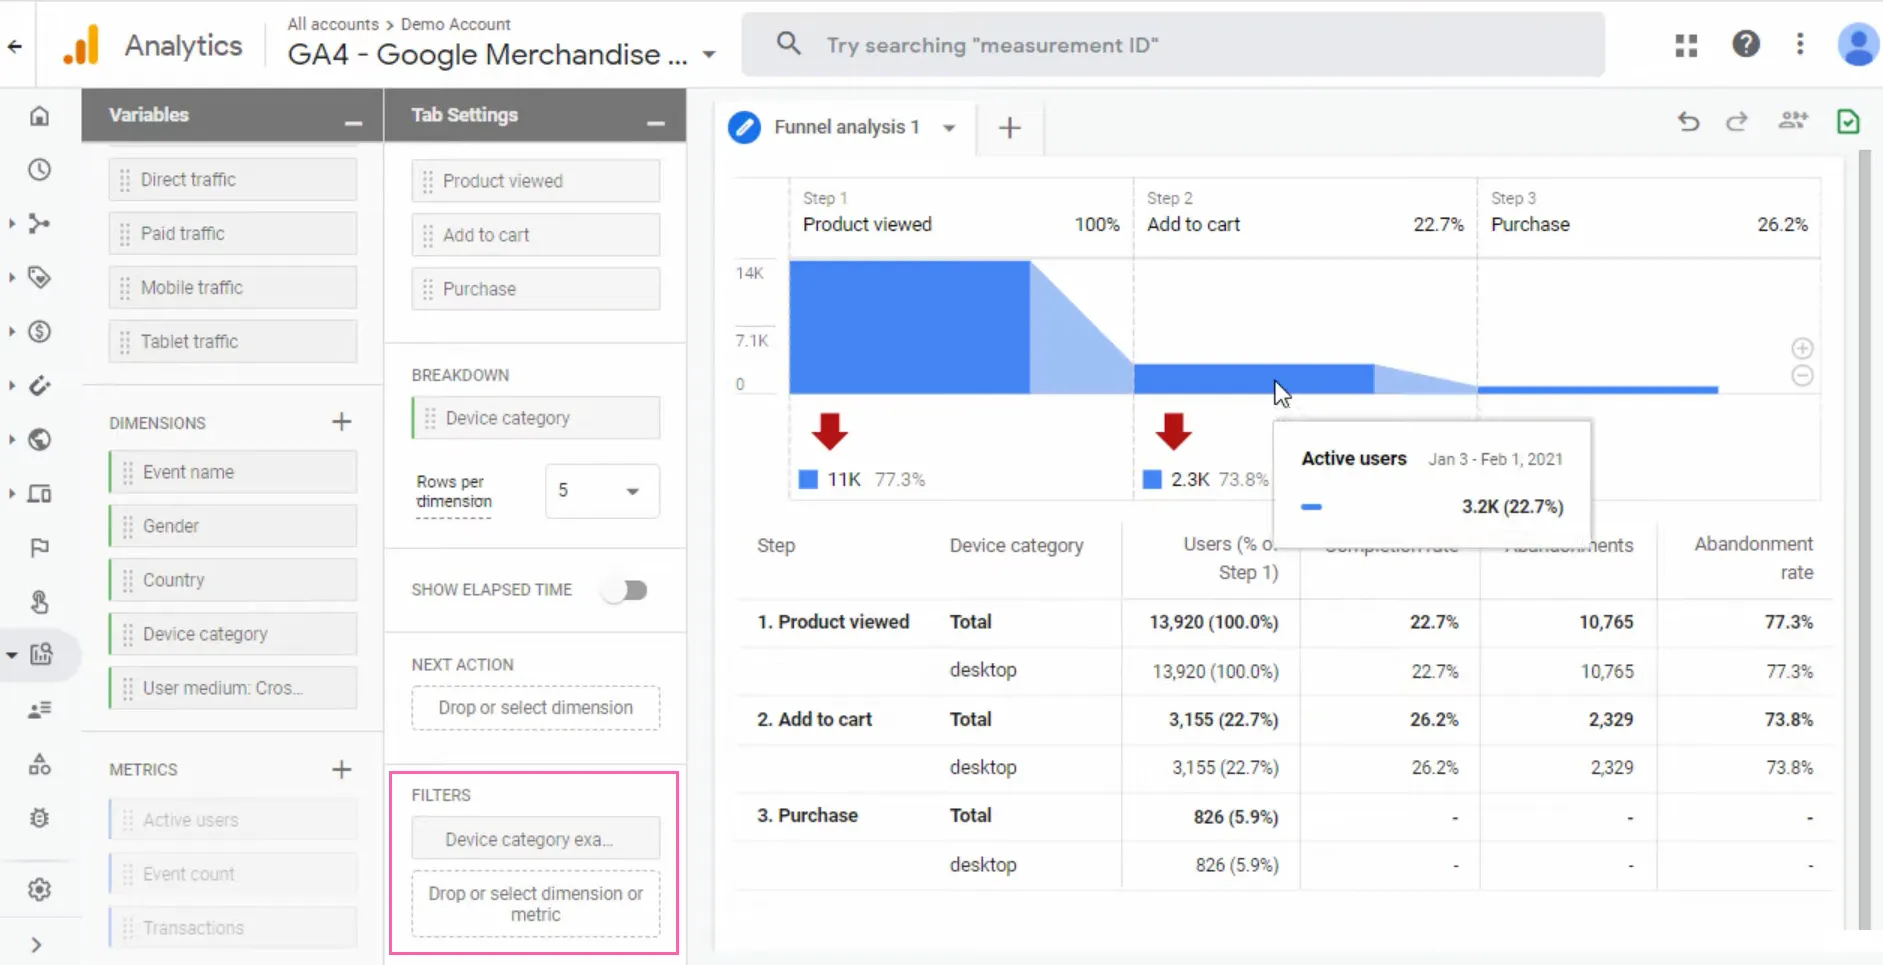1883x965 pixels.
Task: Open the Demographics globe icon in sidebar
Action: pyautogui.click(x=39, y=440)
